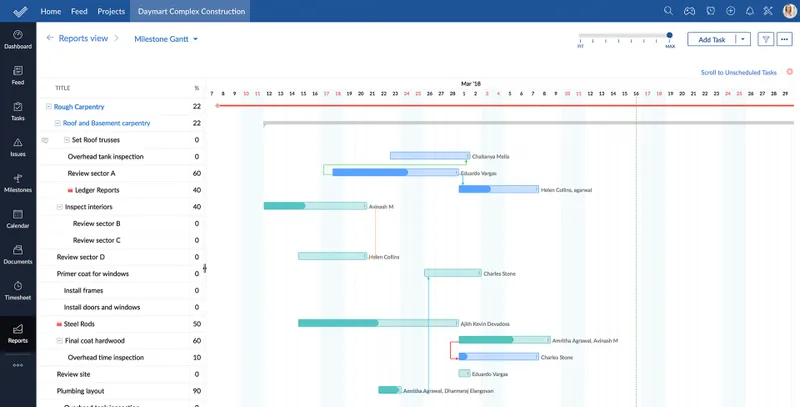This screenshot has width=800, height=407.
Task: Open the Rough Carpentry link
Action: [79, 107]
